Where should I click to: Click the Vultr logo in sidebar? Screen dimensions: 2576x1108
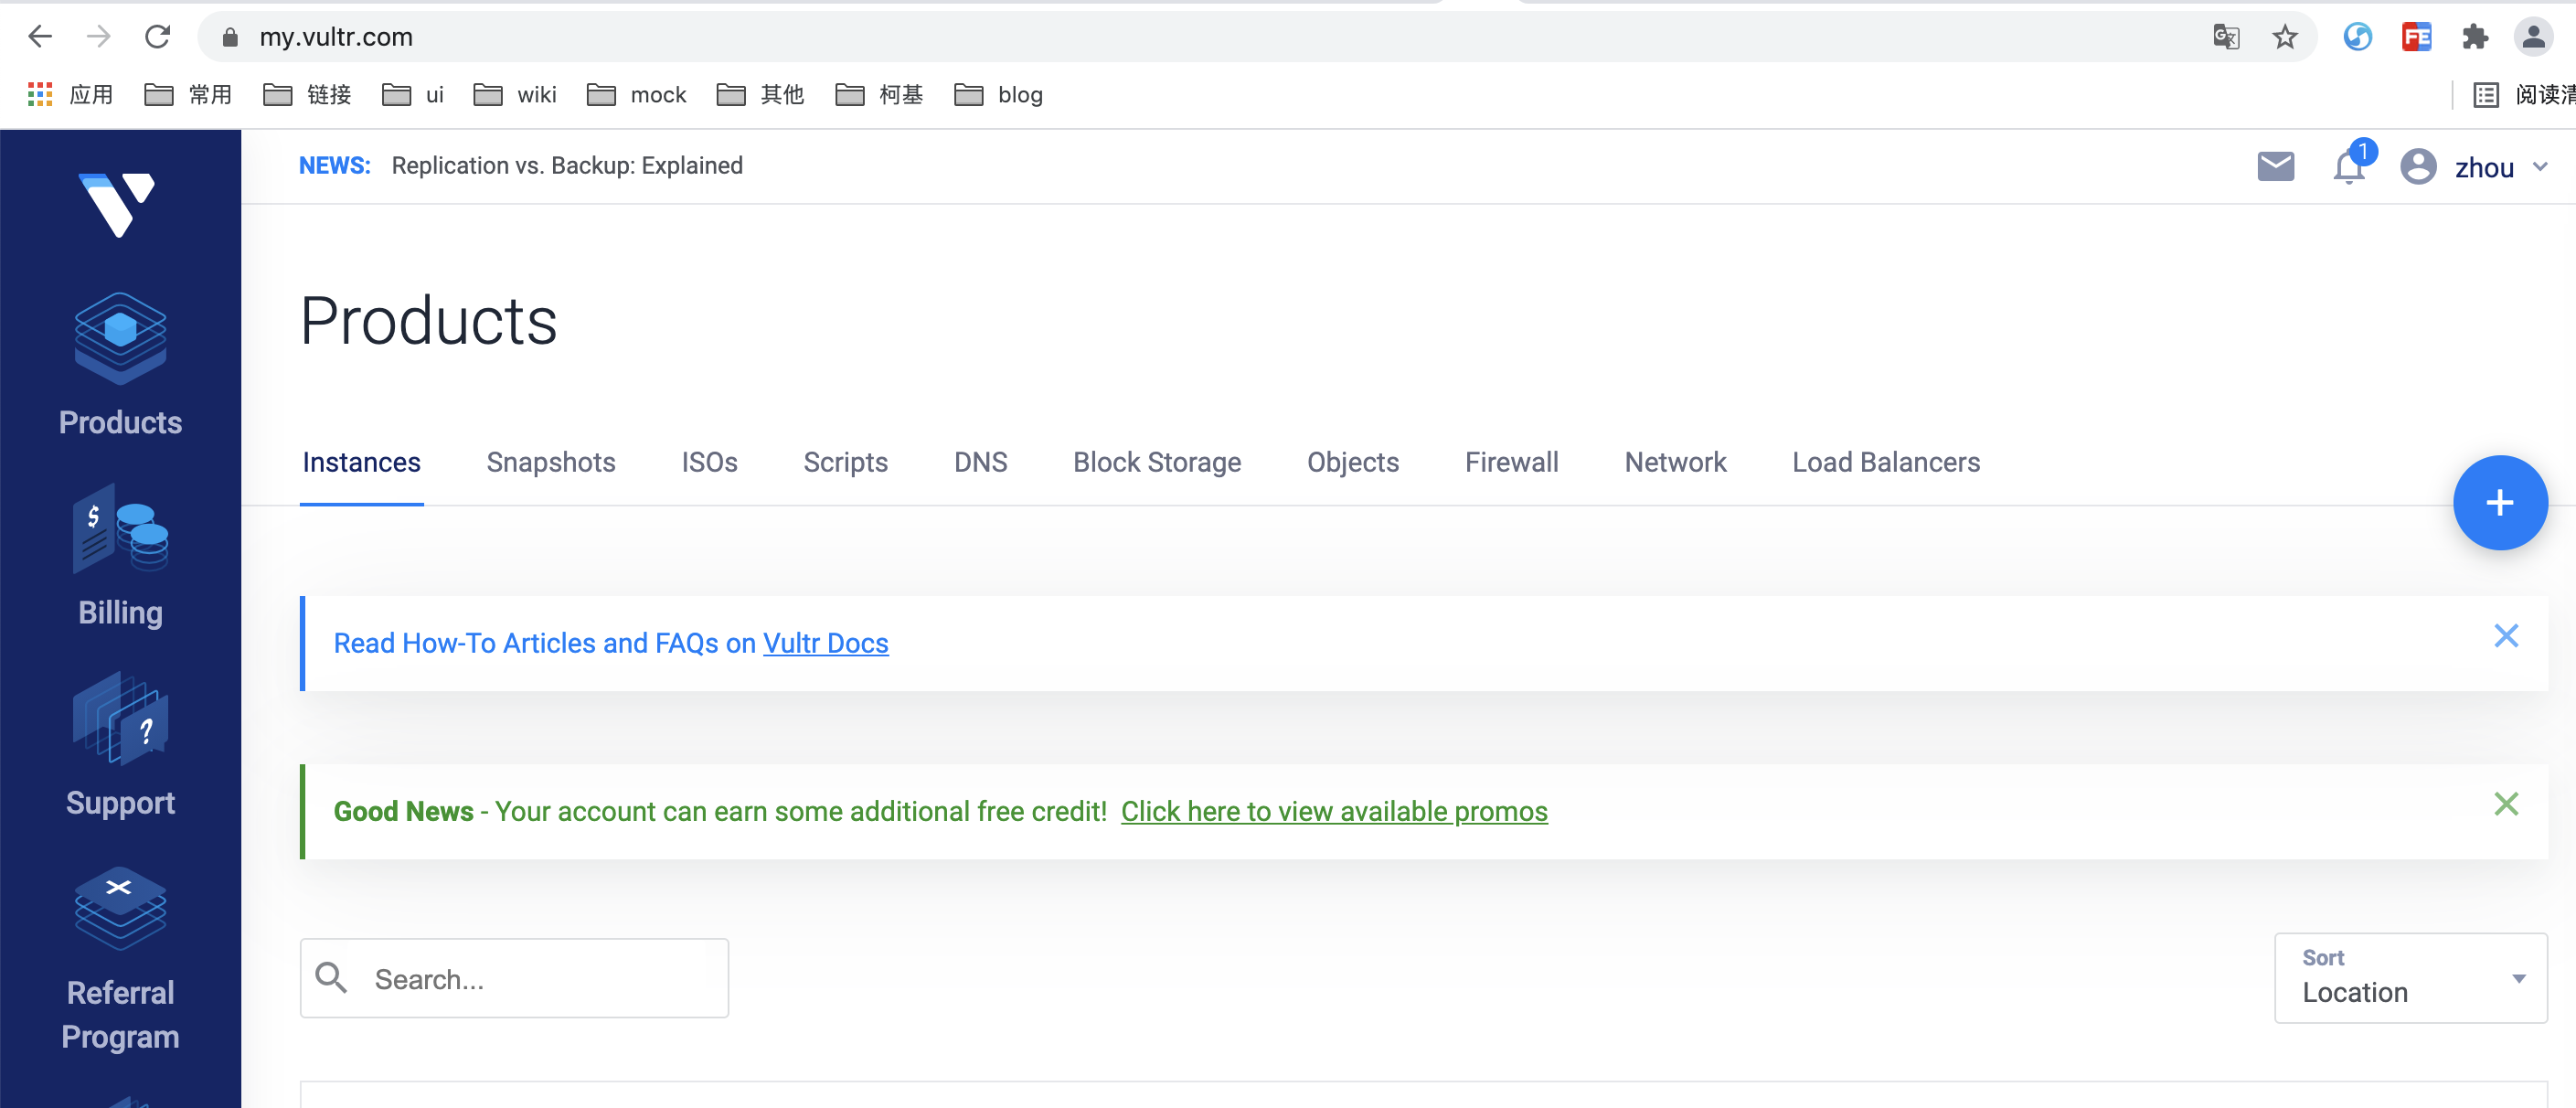point(118,205)
